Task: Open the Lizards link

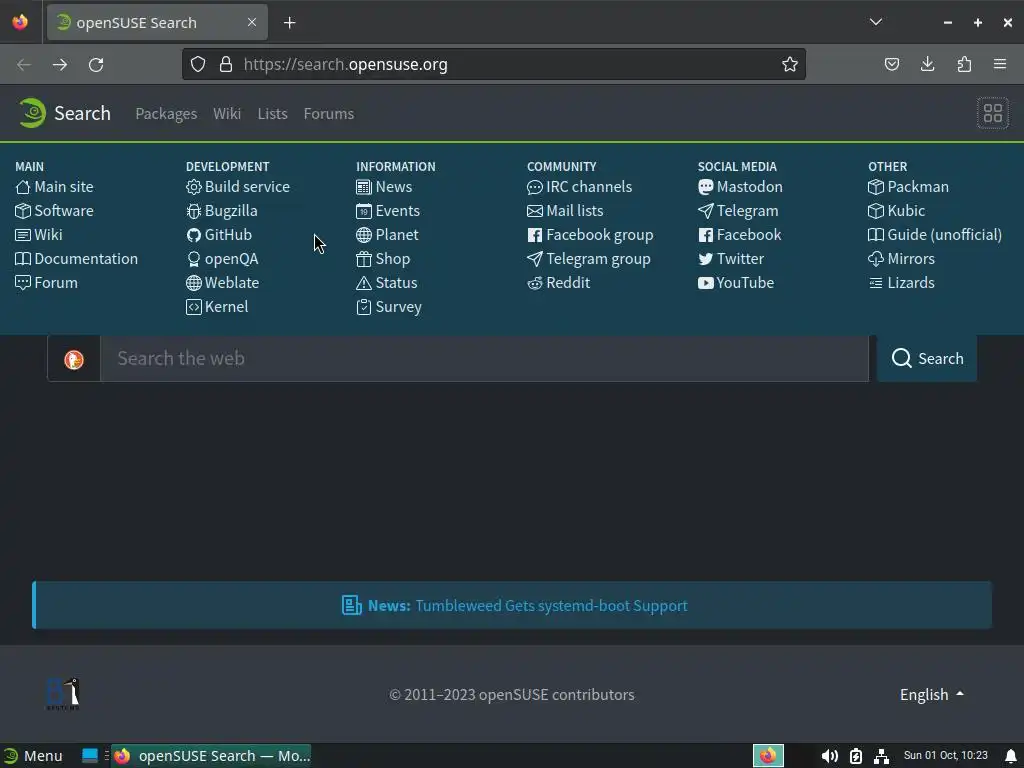Action: coord(901,283)
